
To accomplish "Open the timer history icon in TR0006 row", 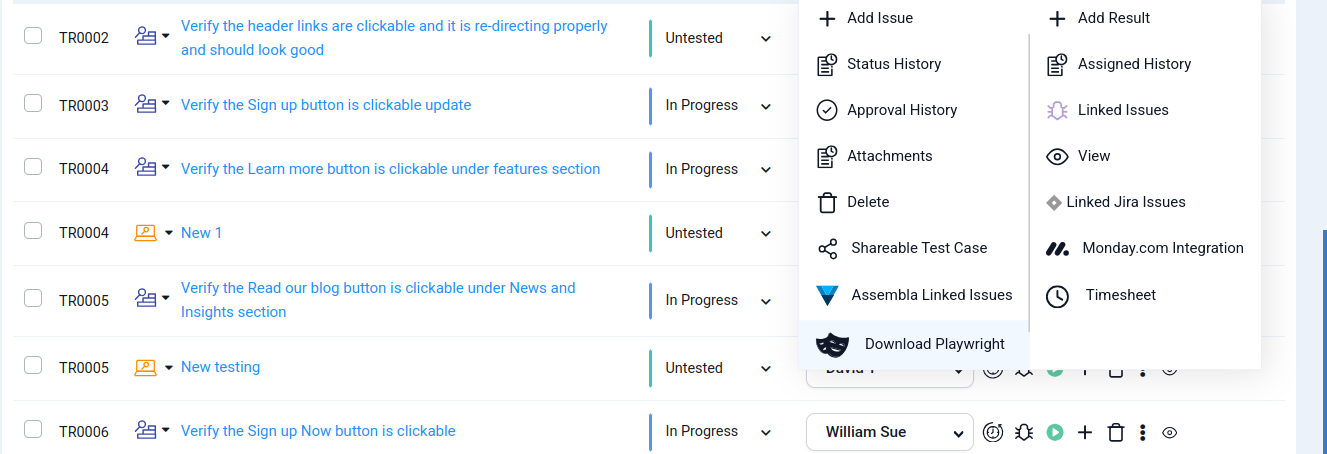I will pyautogui.click(x=992, y=432).
